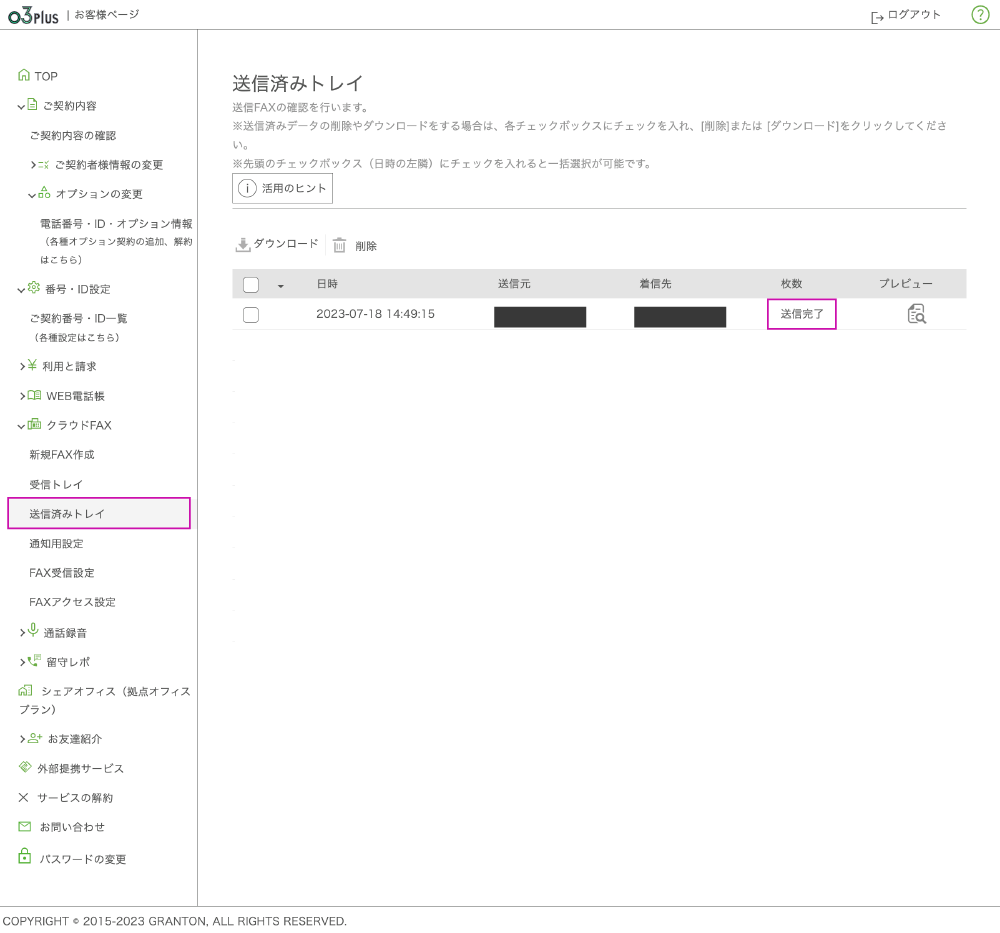Collapse the 番号・ID設定 chevron
This screenshot has height=933, width=1000.
(22, 290)
